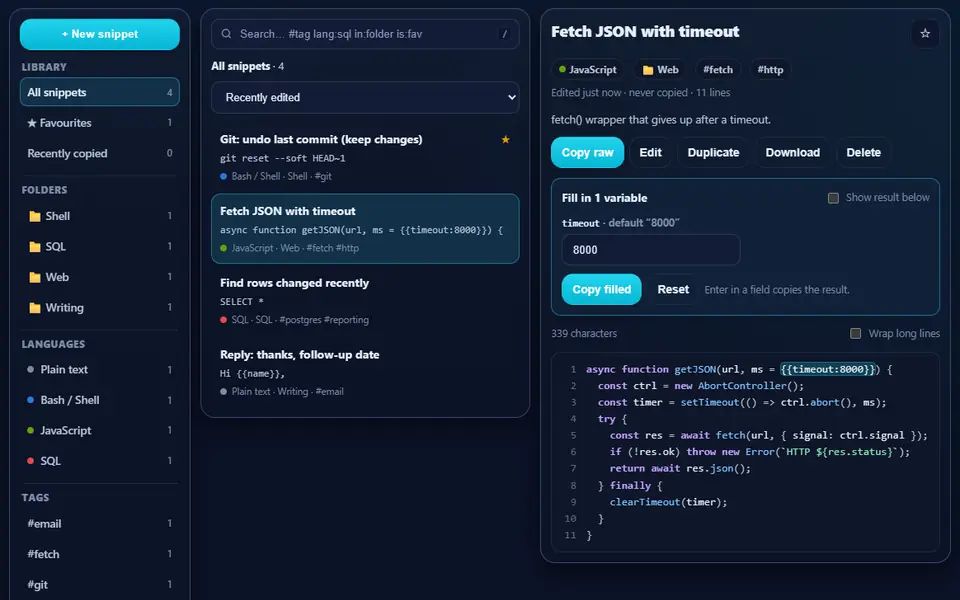The height and width of the screenshot is (600, 960).
Task: Click the #fetch chip in snippet details
Action: pyautogui.click(x=718, y=70)
